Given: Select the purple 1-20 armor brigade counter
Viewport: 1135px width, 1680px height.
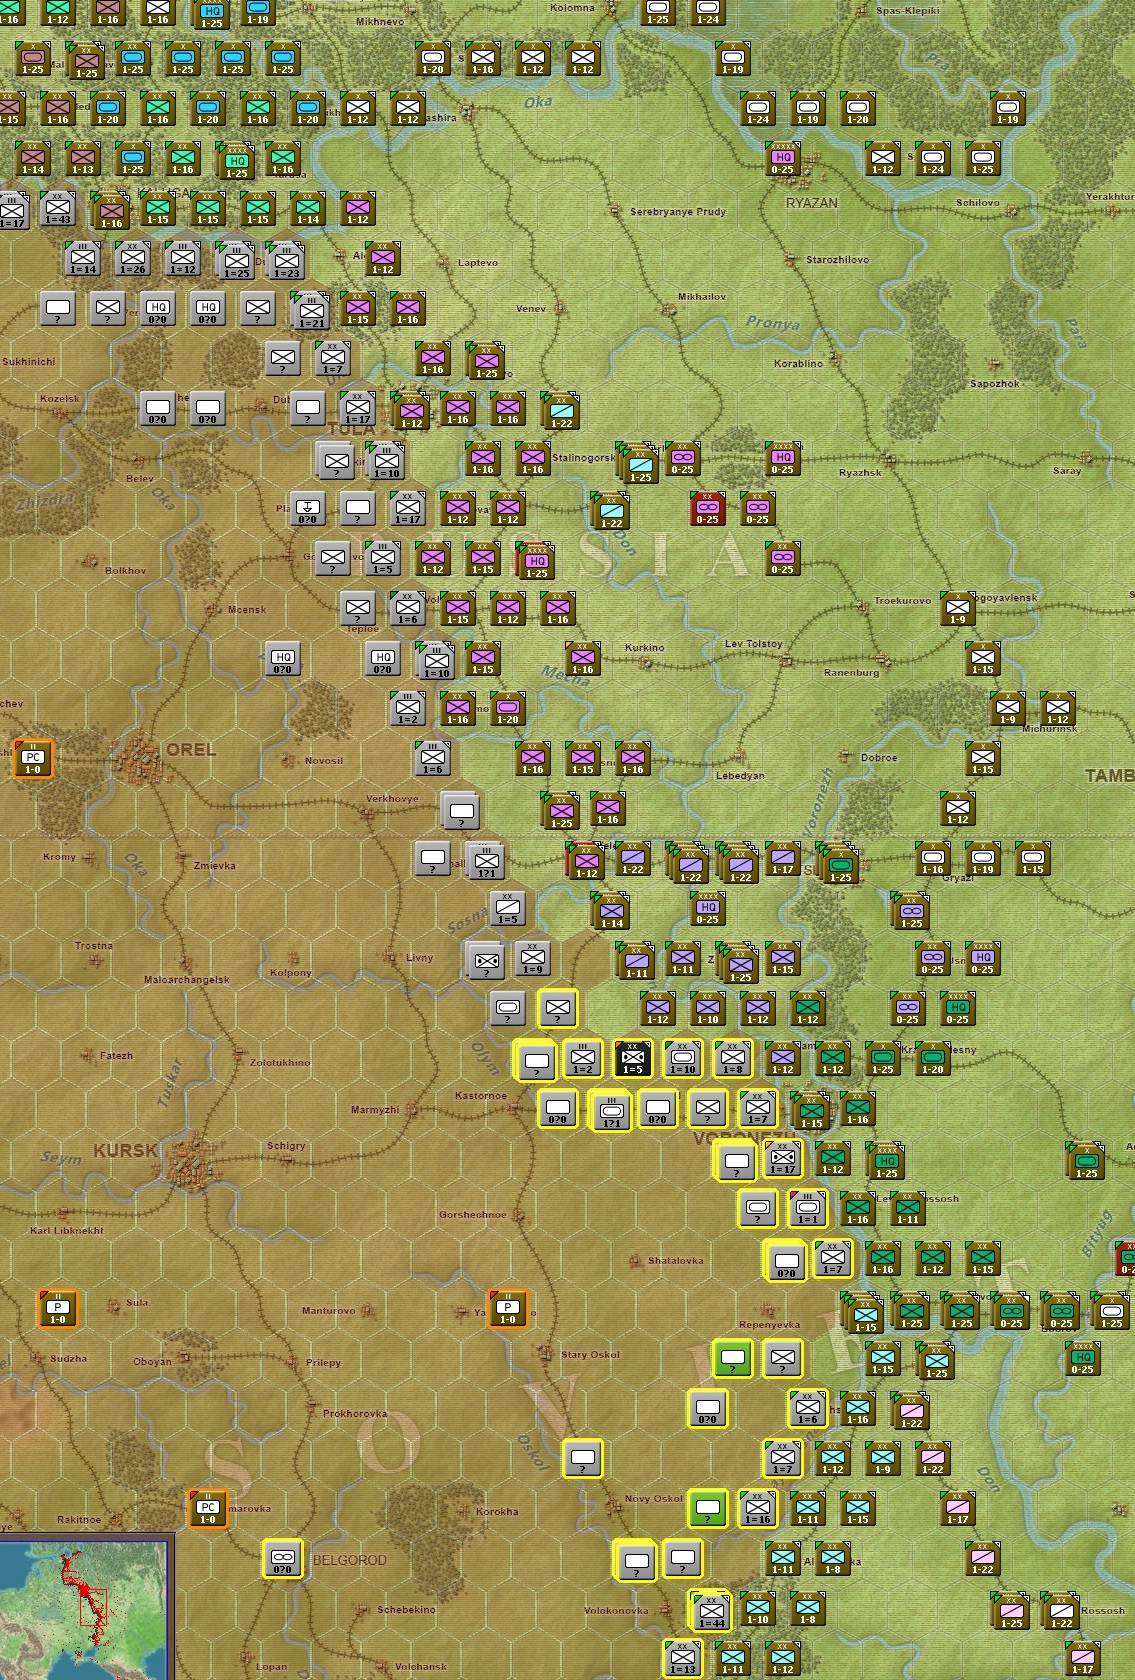Looking at the screenshot, I should pyautogui.click(x=507, y=708).
